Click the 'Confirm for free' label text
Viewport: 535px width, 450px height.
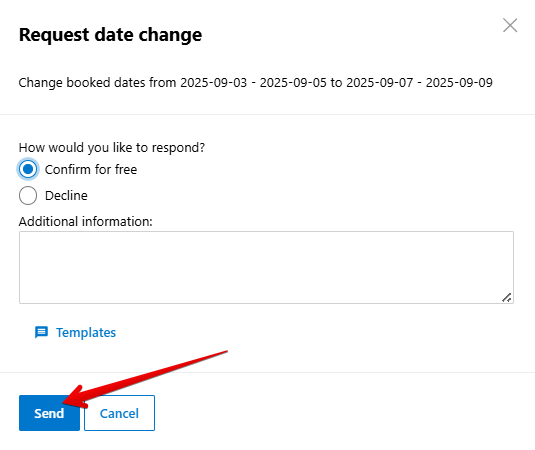91,170
